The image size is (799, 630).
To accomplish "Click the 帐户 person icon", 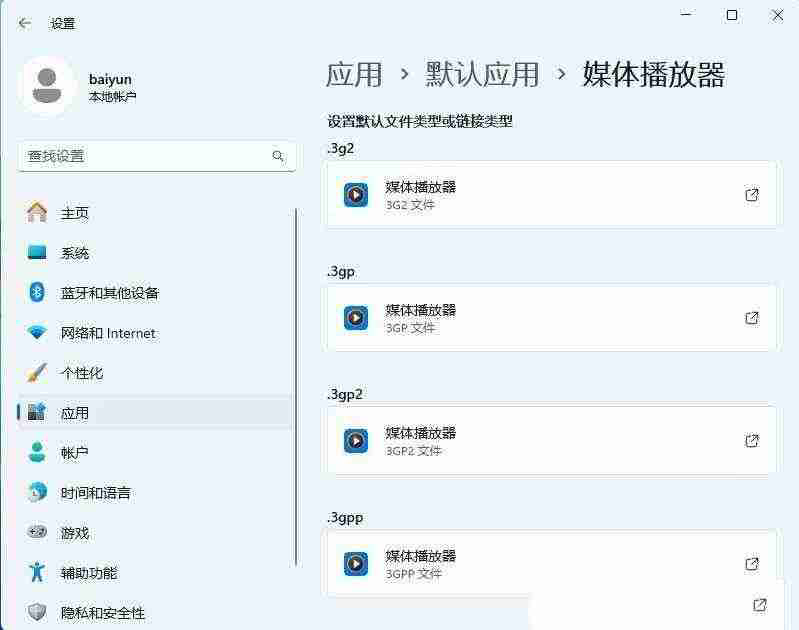I will (37, 452).
